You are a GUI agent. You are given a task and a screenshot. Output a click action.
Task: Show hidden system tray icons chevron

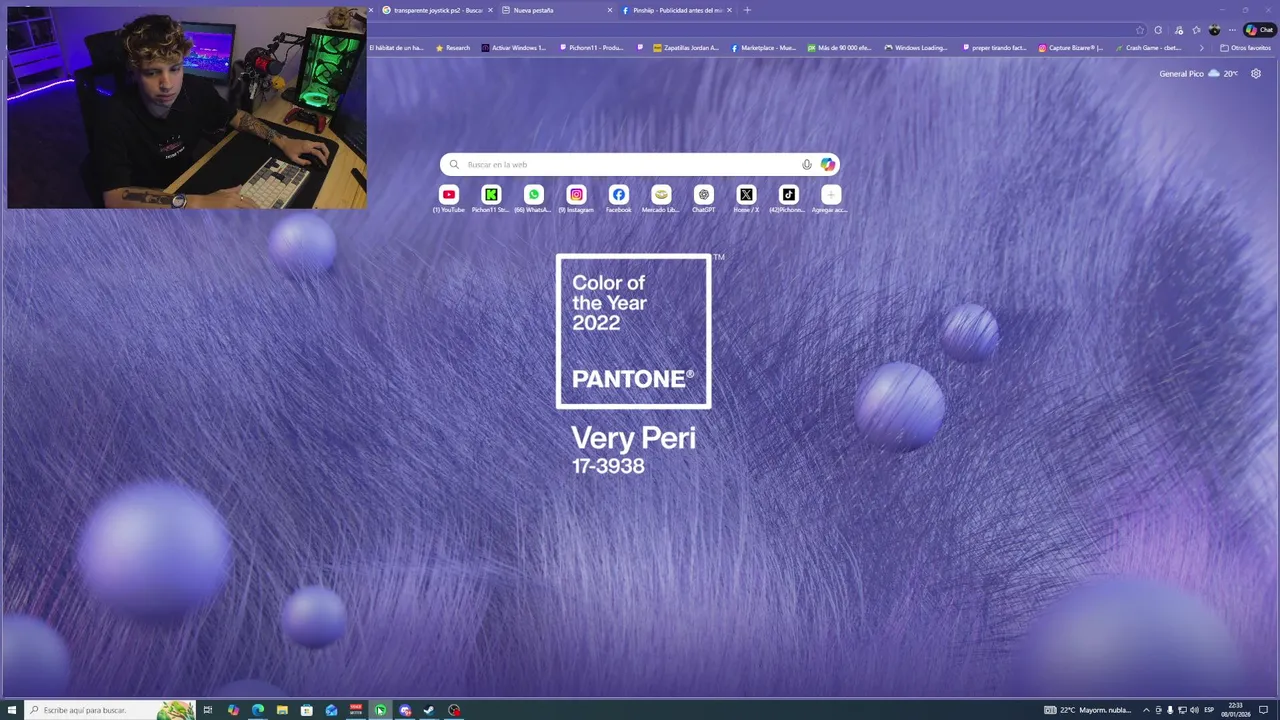[x=1146, y=710]
